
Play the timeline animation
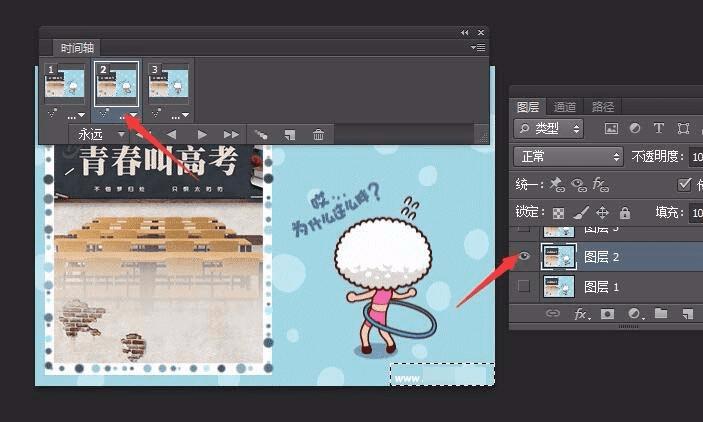coord(202,135)
